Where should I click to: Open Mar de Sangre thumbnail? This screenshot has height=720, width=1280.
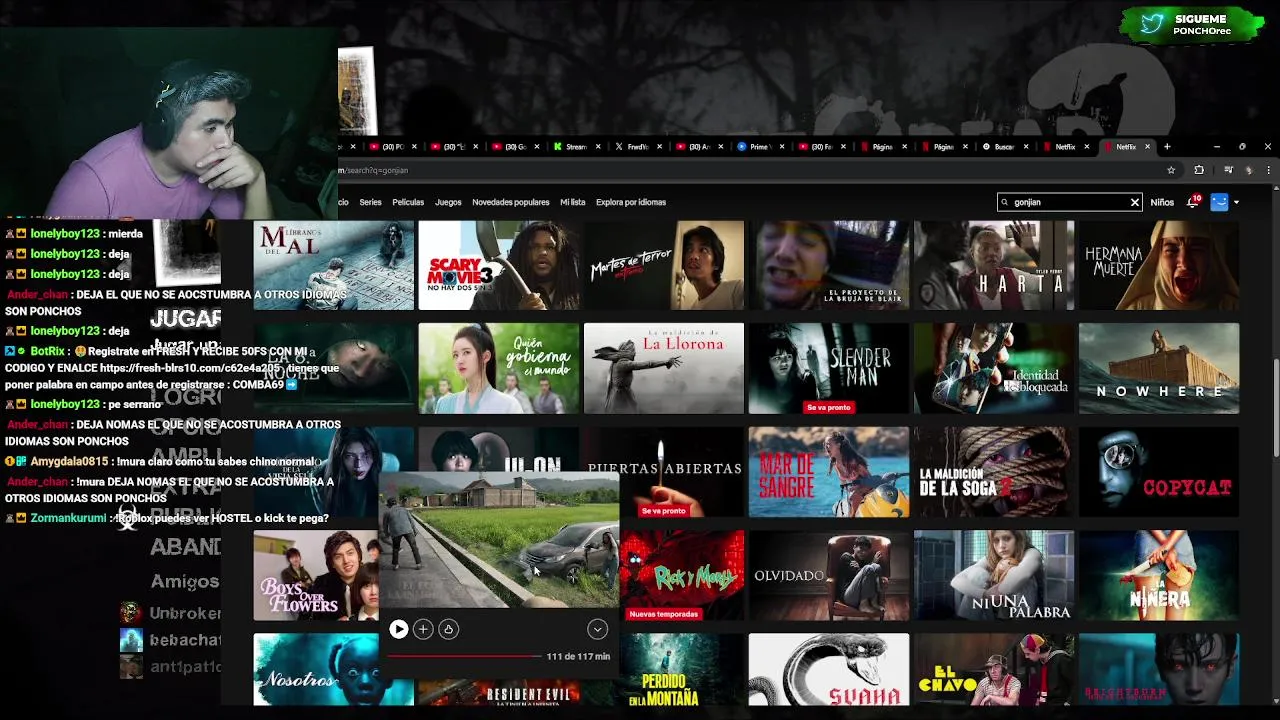(829, 472)
